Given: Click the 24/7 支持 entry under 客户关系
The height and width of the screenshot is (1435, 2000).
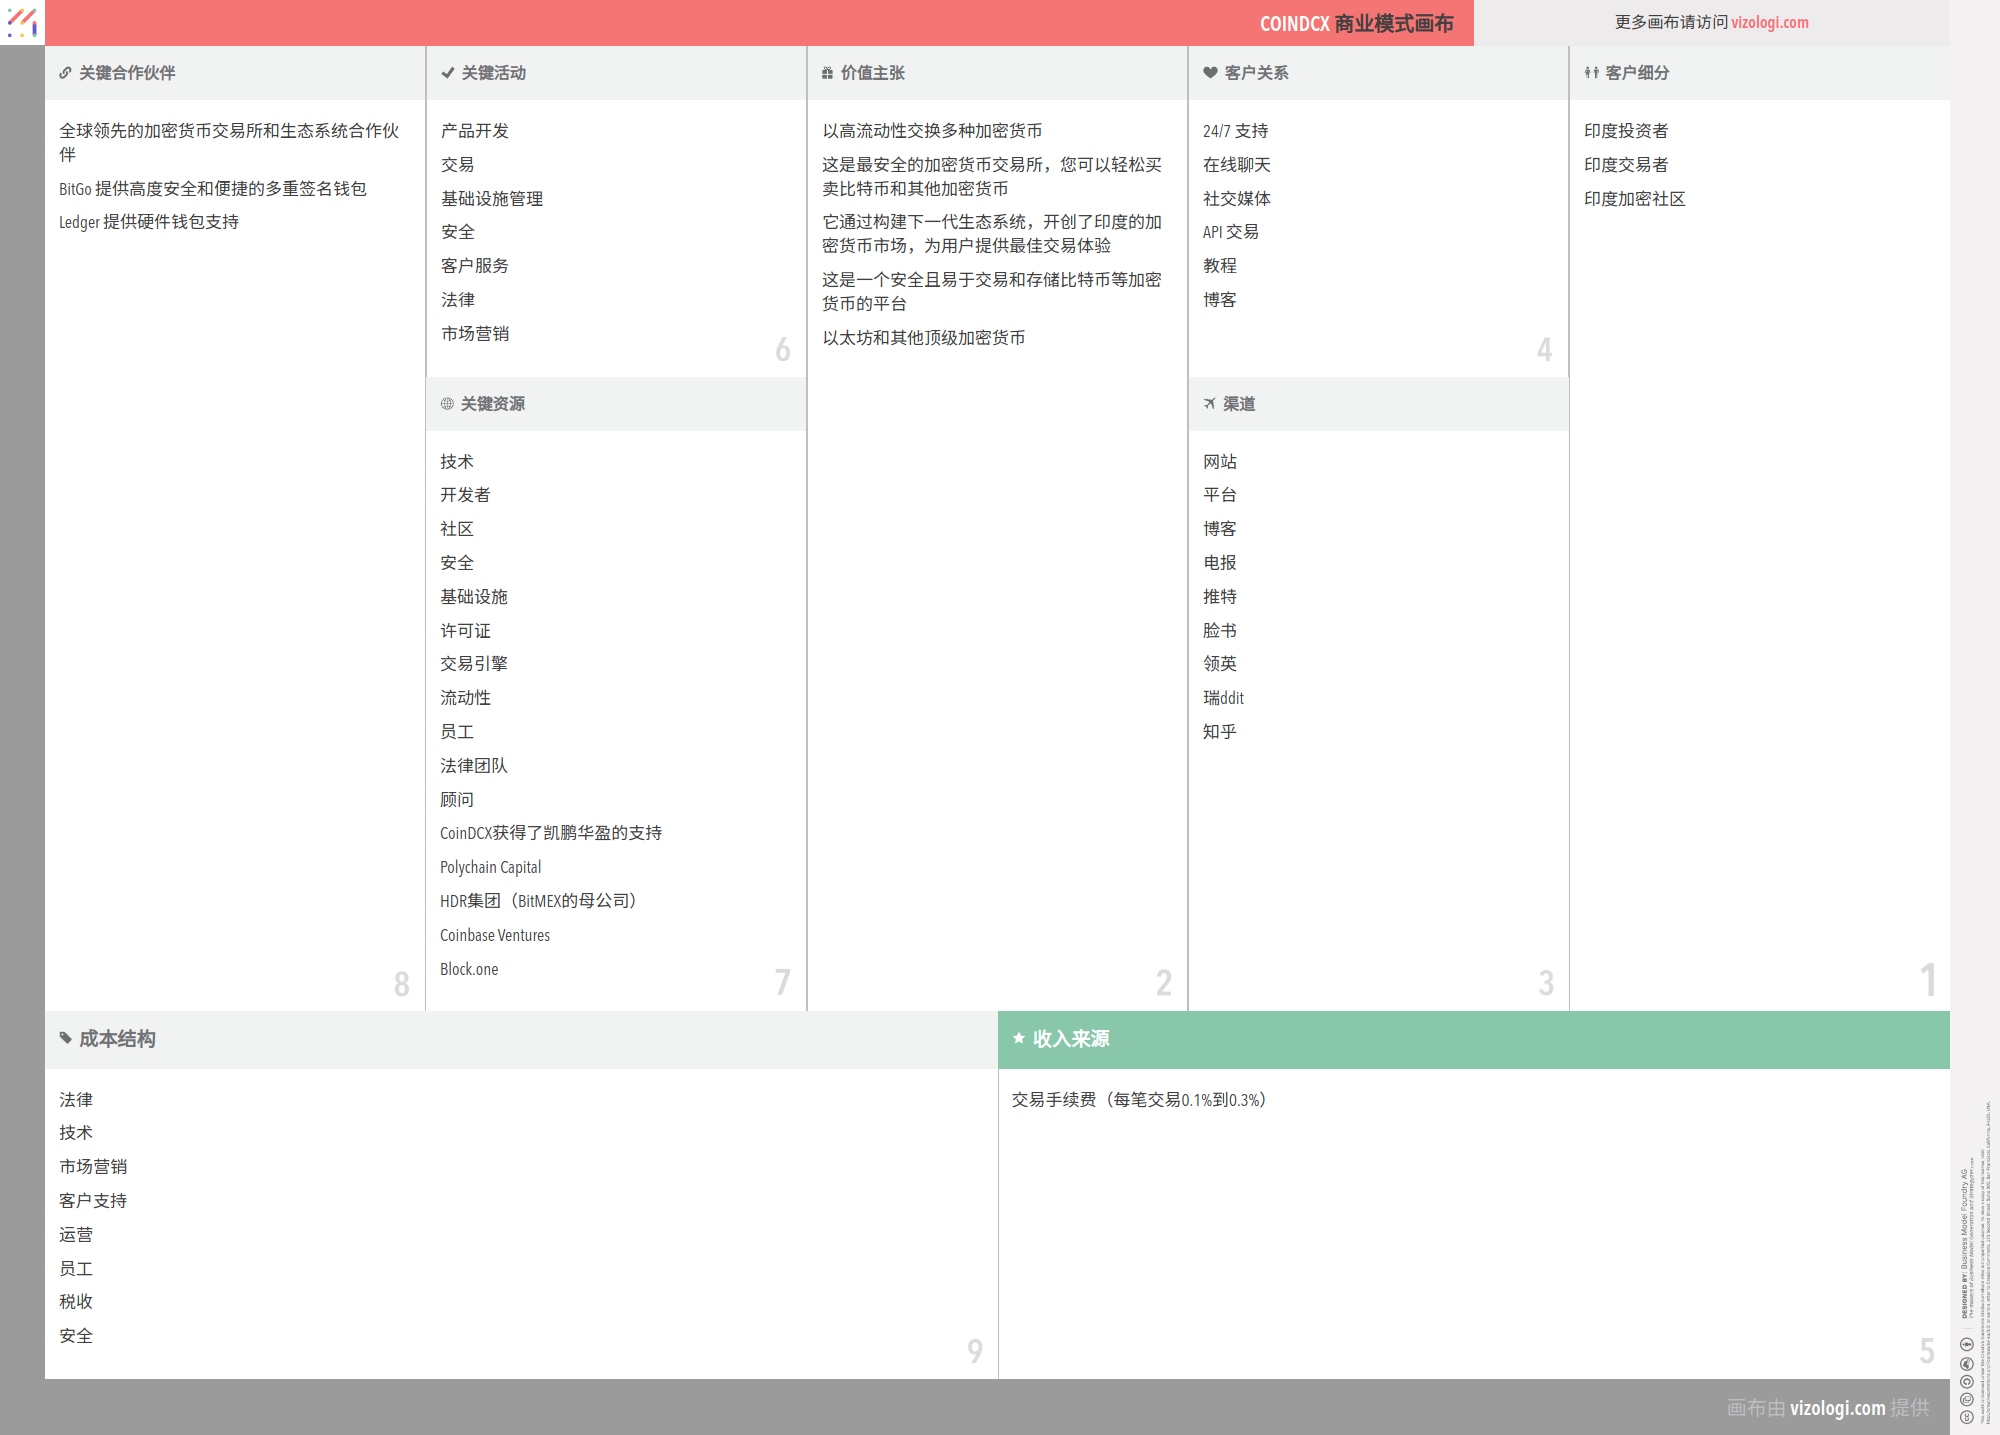Looking at the screenshot, I should [x=1234, y=130].
